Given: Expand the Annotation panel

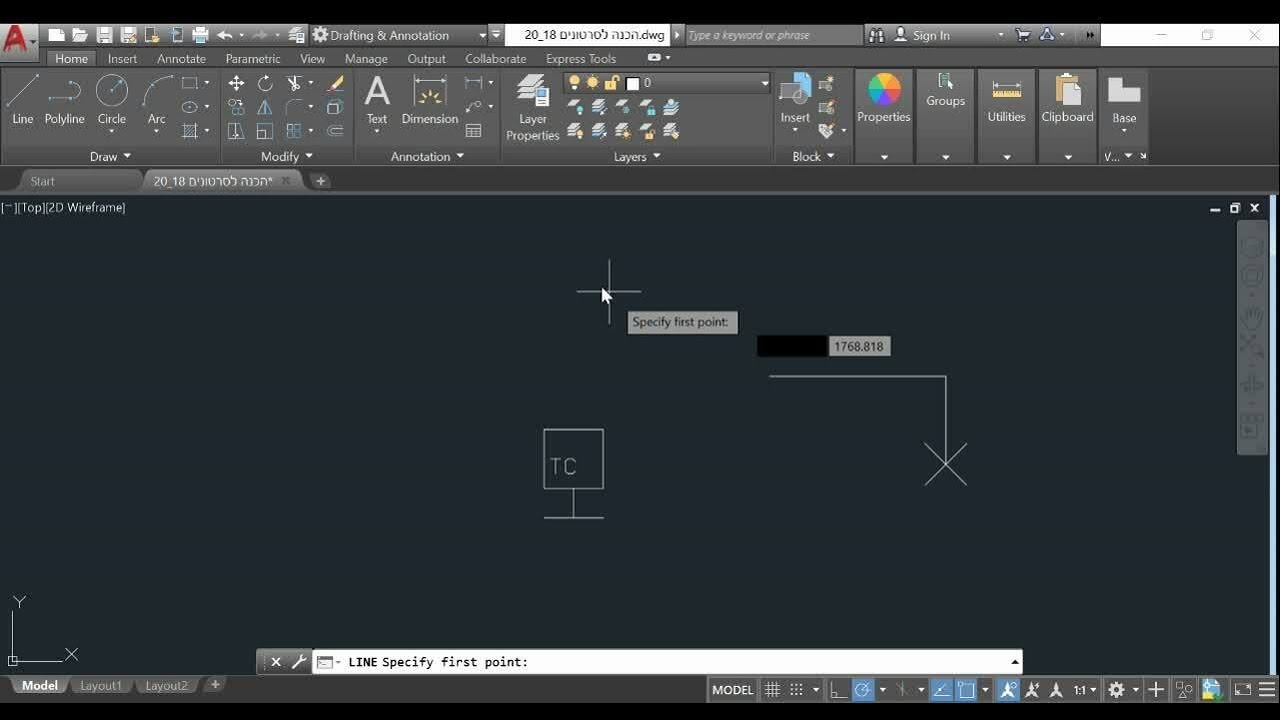Looking at the screenshot, I should pyautogui.click(x=427, y=156).
